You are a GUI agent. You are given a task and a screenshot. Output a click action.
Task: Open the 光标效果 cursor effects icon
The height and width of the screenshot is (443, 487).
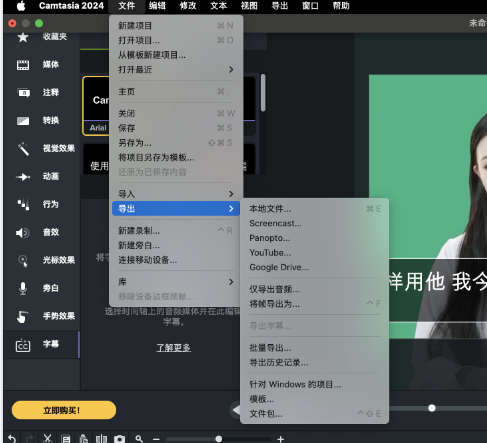23,261
